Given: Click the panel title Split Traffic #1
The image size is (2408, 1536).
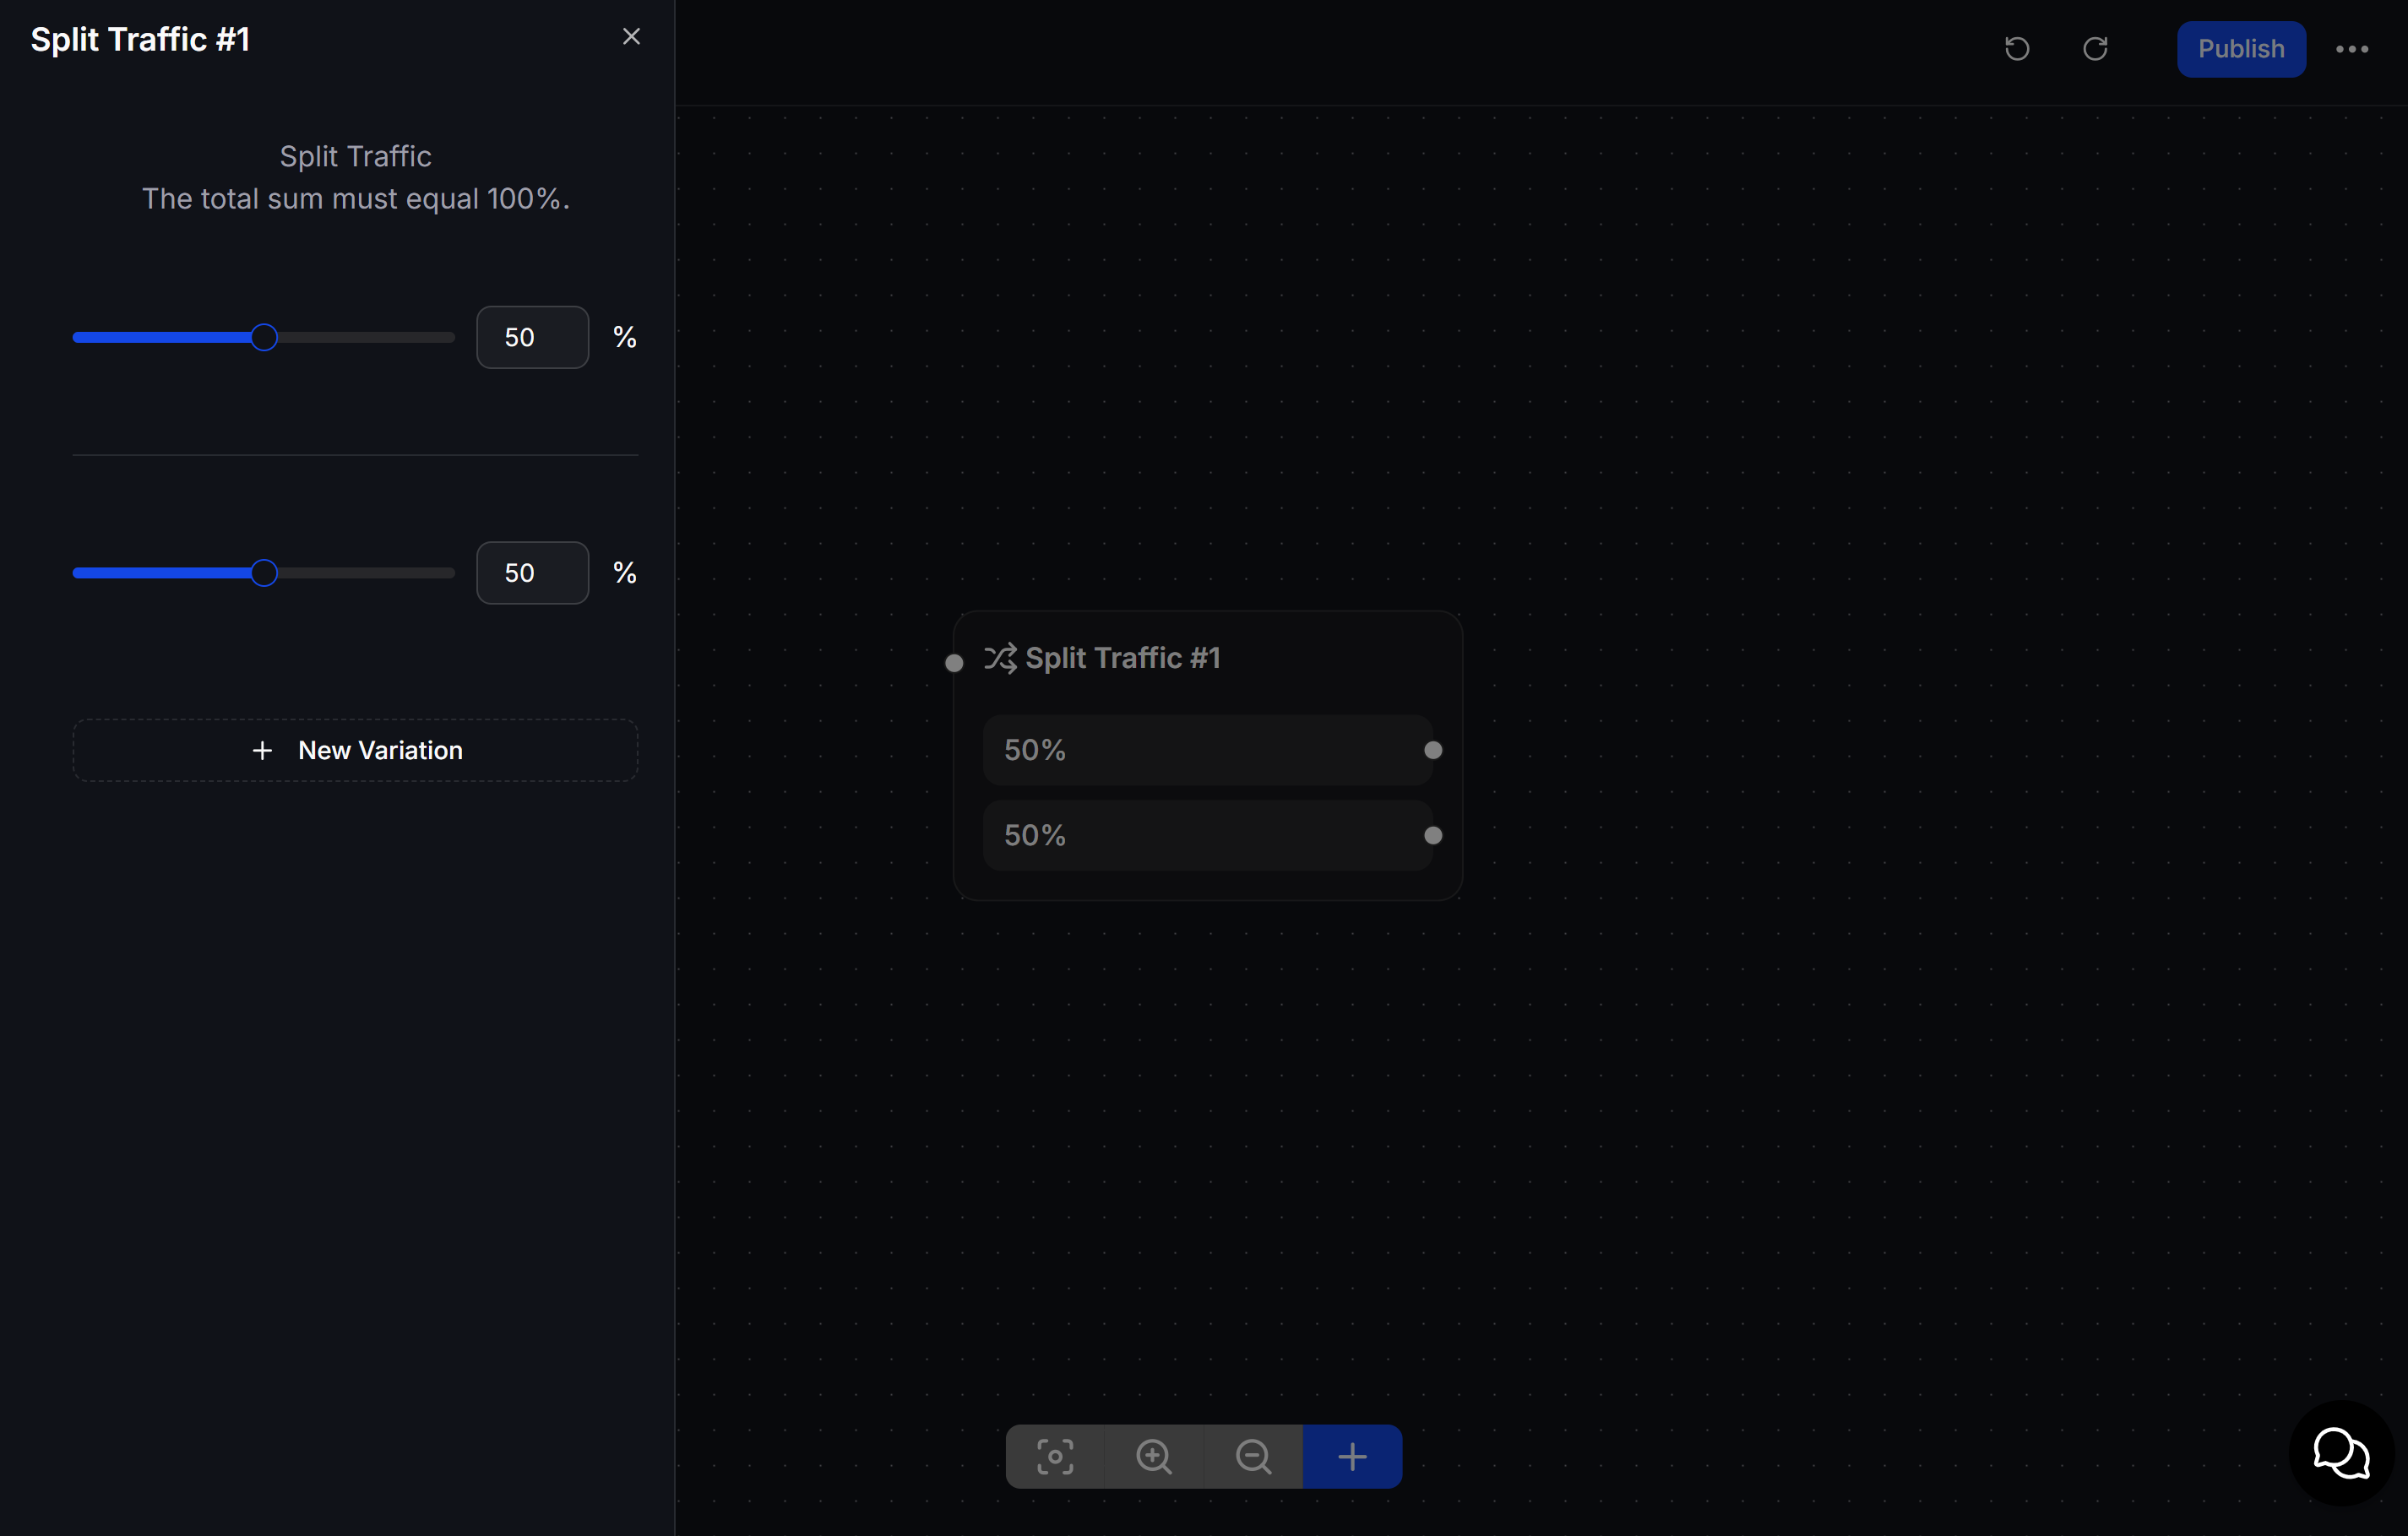Looking at the screenshot, I should 140,39.
